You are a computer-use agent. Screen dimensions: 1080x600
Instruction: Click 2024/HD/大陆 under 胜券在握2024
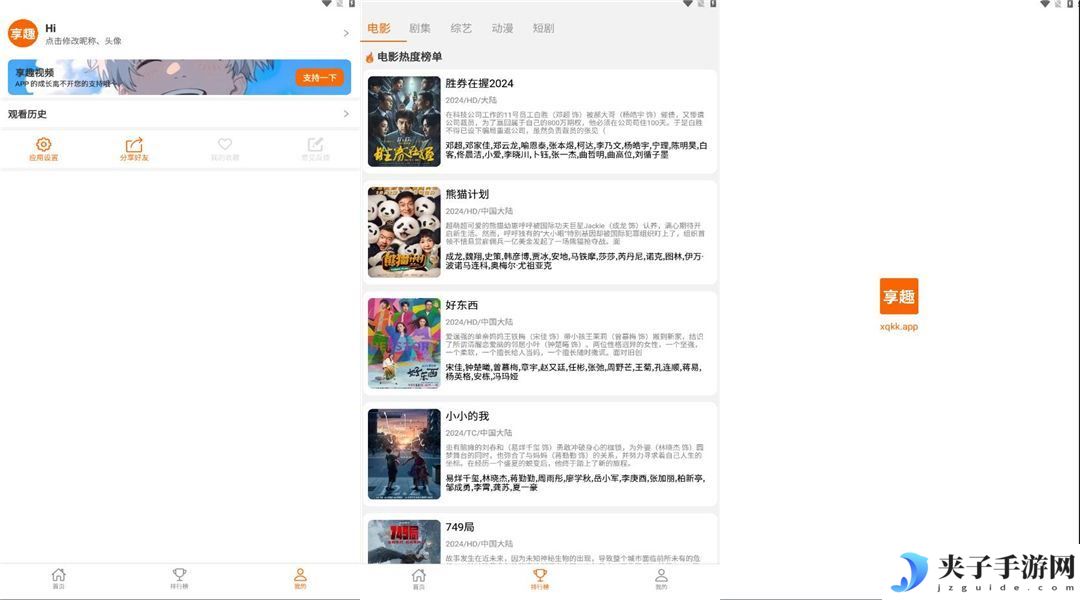click(x=471, y=101)
